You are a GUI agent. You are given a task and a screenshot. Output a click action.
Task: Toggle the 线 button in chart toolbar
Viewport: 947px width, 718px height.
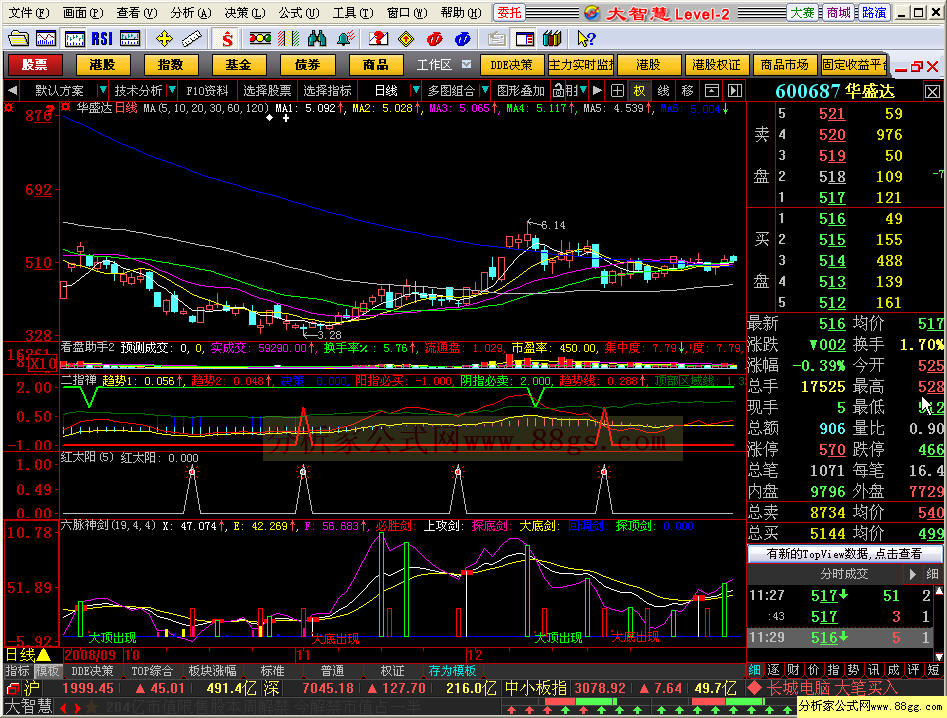click(663, 91)
